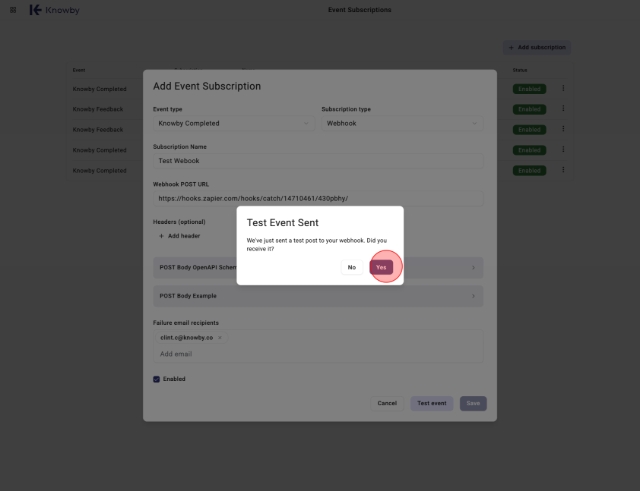Click the plus icon next to Add header
The width and height of the screenshot is (640, 491).
tap(161, 236)
